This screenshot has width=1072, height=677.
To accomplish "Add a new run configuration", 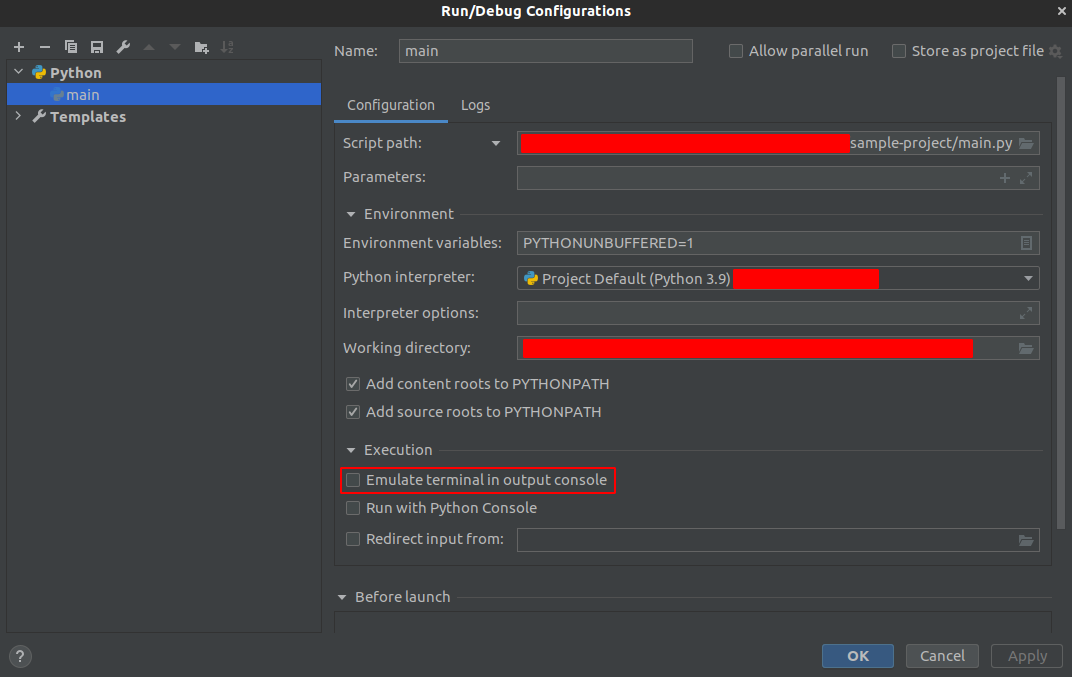I will click(18, 46).
